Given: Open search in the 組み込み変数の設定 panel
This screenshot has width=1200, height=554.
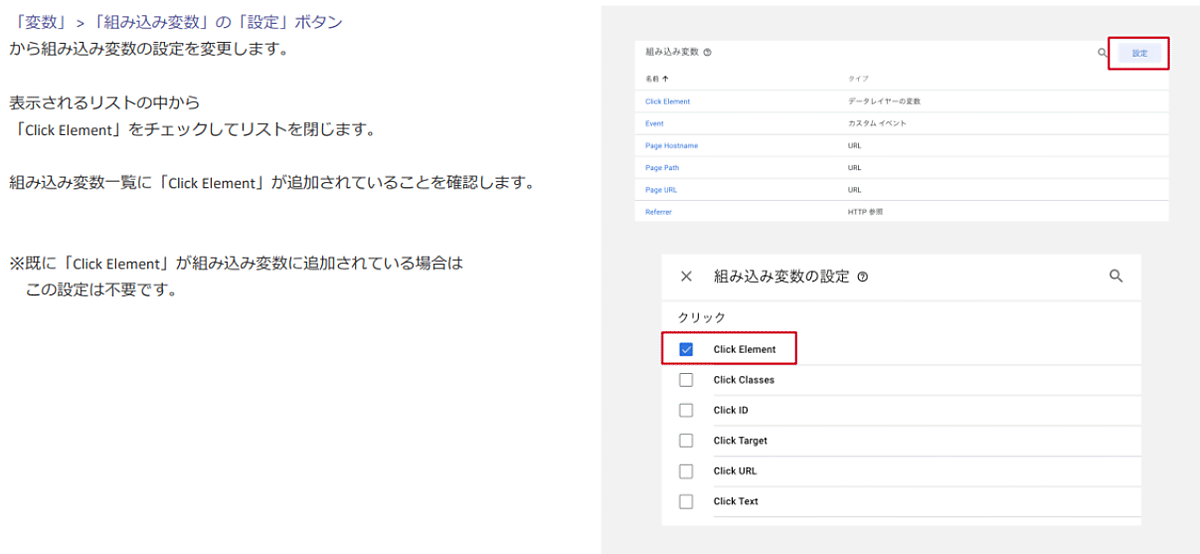Looking at the screenshot, I should pos(1116,277).
